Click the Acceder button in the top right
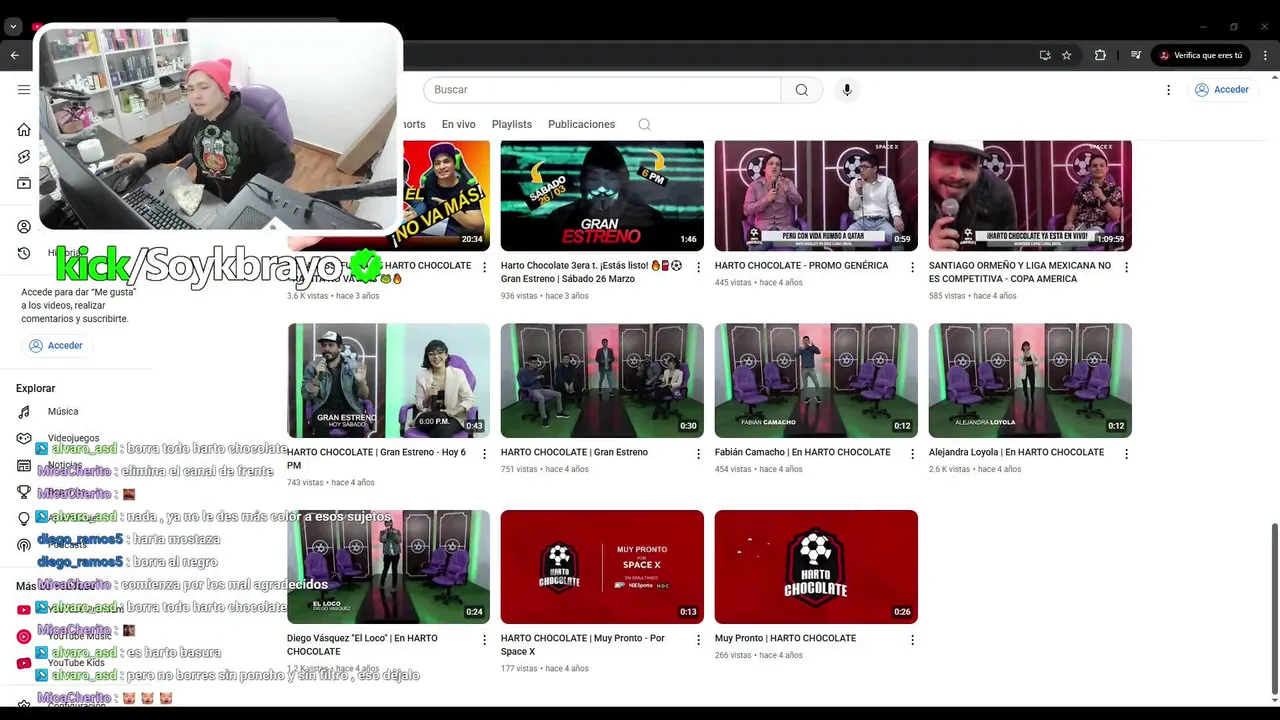The width and height of the screenshot is (1280, 720). tap(1222, 90)
